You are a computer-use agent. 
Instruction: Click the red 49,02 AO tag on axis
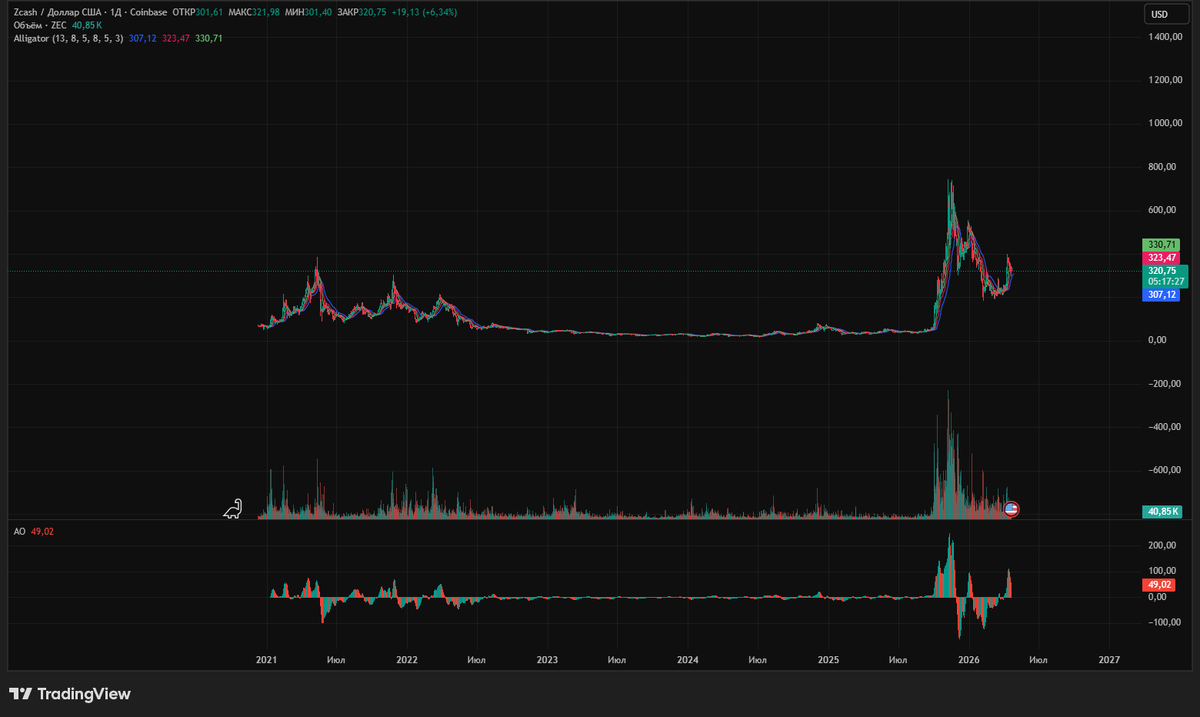click(x=1159, y=584)
